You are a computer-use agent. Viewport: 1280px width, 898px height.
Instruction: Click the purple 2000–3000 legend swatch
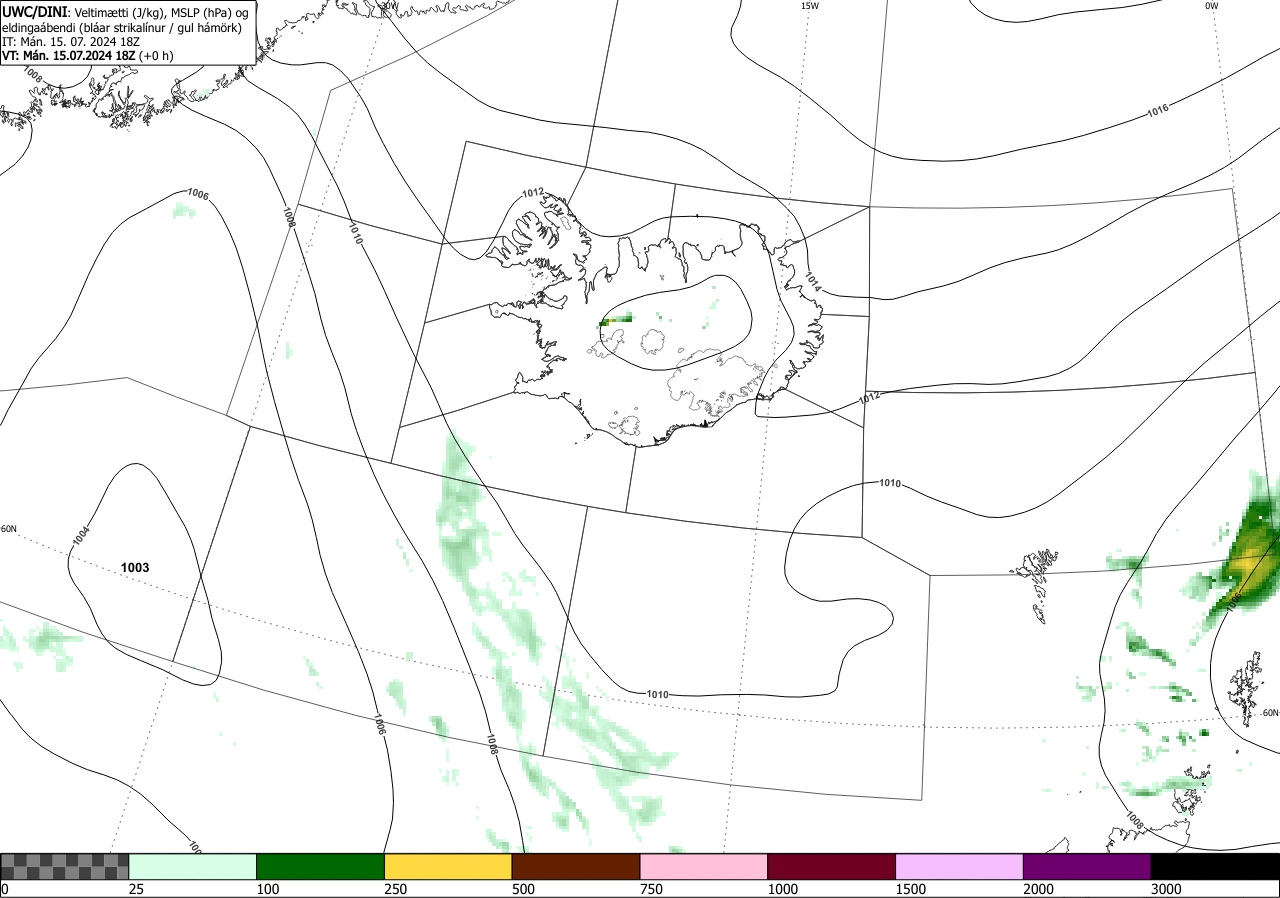1087,866
